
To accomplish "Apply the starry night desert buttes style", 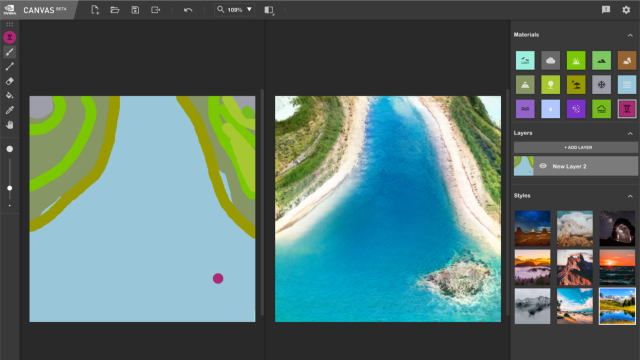I will pyautogui.click(x=532, y=228).
